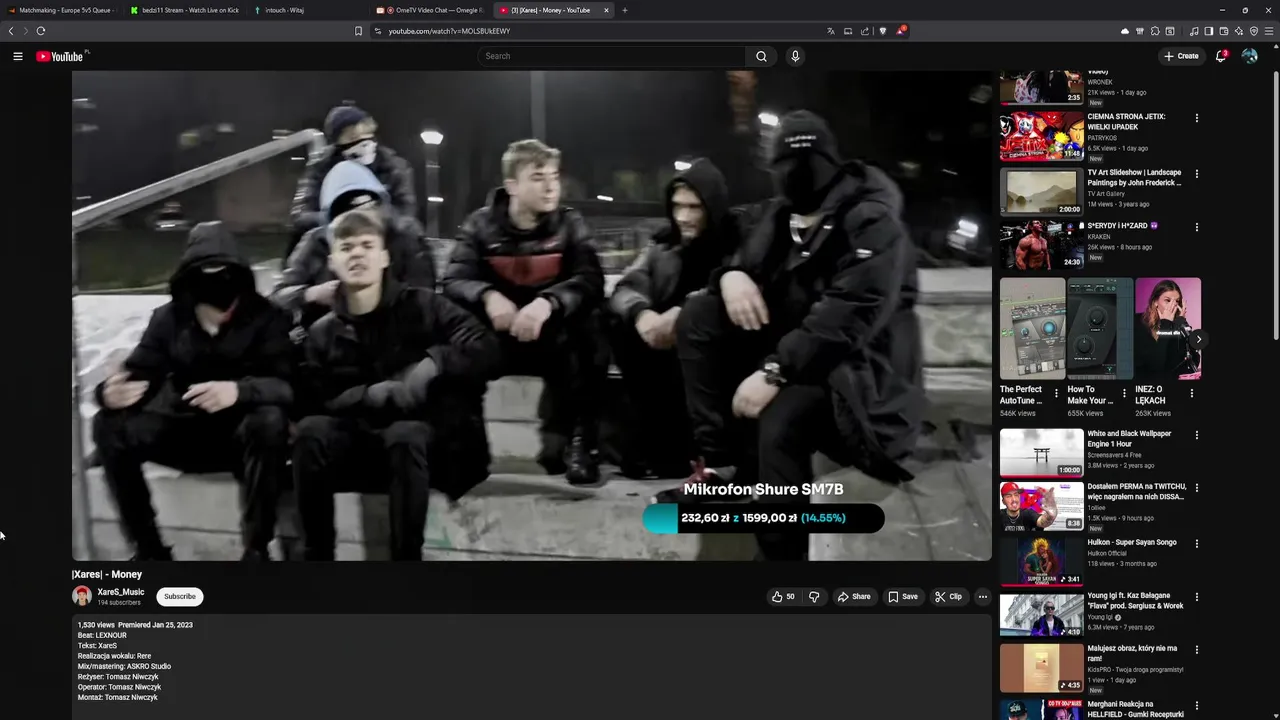The height and width of the screenshot is (720, 1280).
Task: Reload the current page
Action: 40,31
